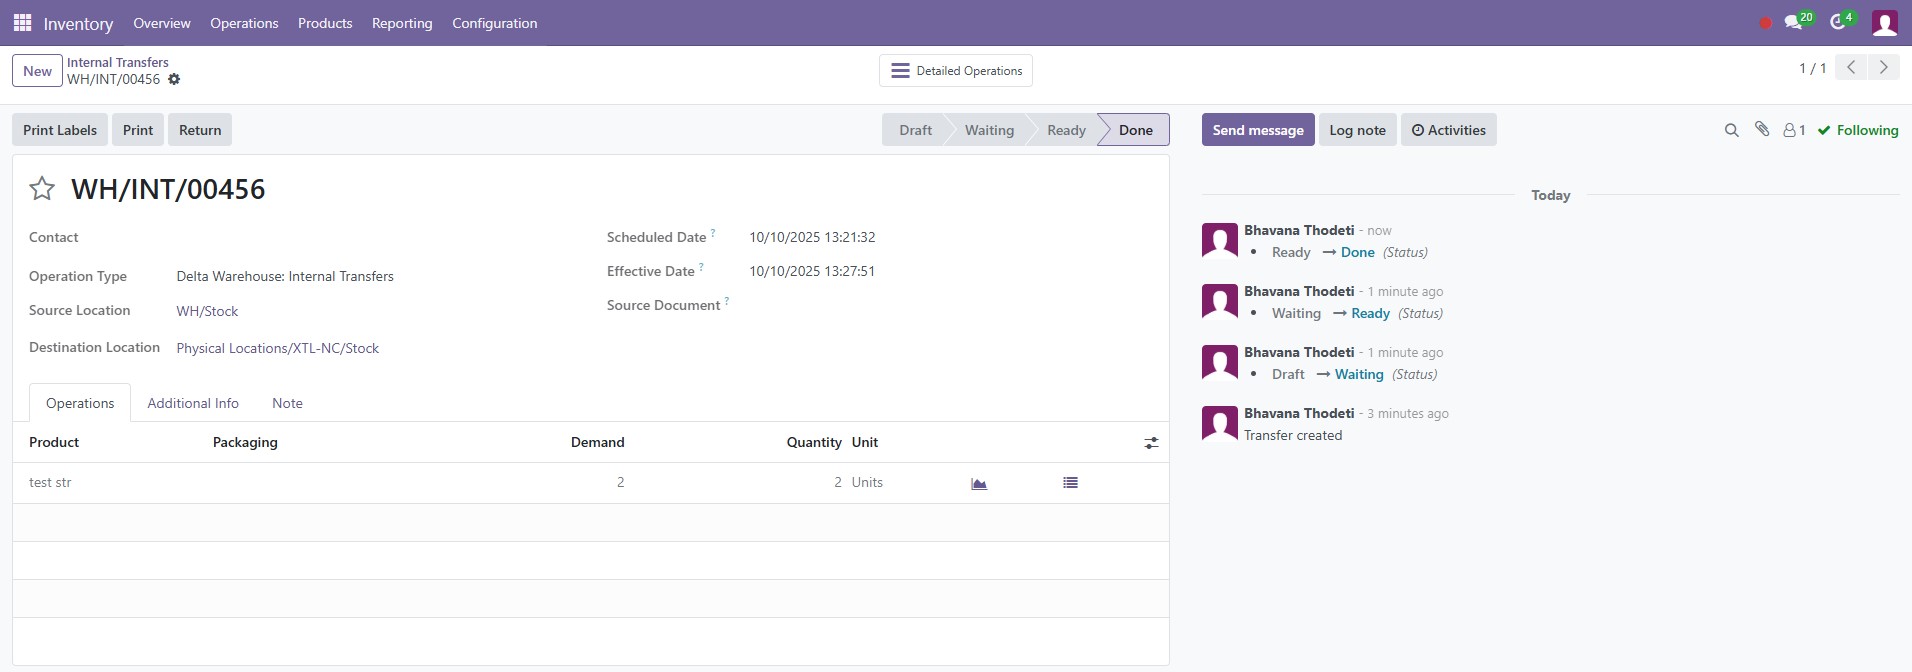Mark transfer as favorite with star icon
This screenshot has height=672, width=1912.
tap(42, 189)
